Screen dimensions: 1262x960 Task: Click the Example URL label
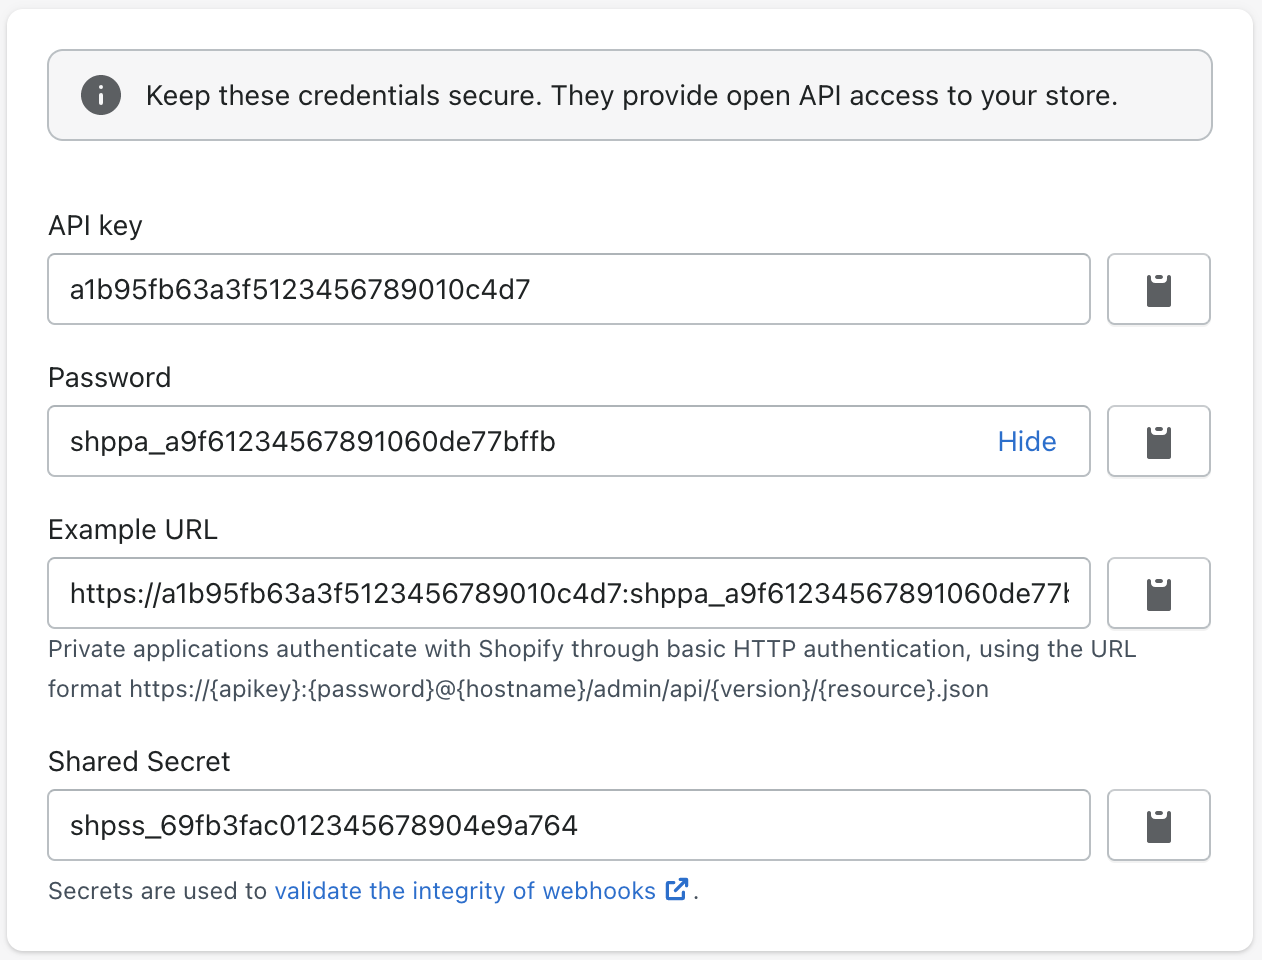[133, 529]
